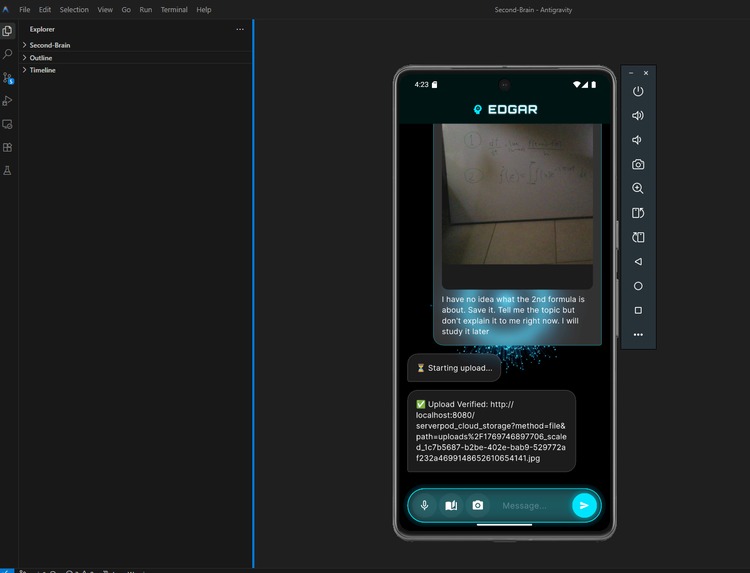Tap the 4:23 clock in phone status bar
The width and height of the screenshot is (750, 573).
(x=421, y=85)
